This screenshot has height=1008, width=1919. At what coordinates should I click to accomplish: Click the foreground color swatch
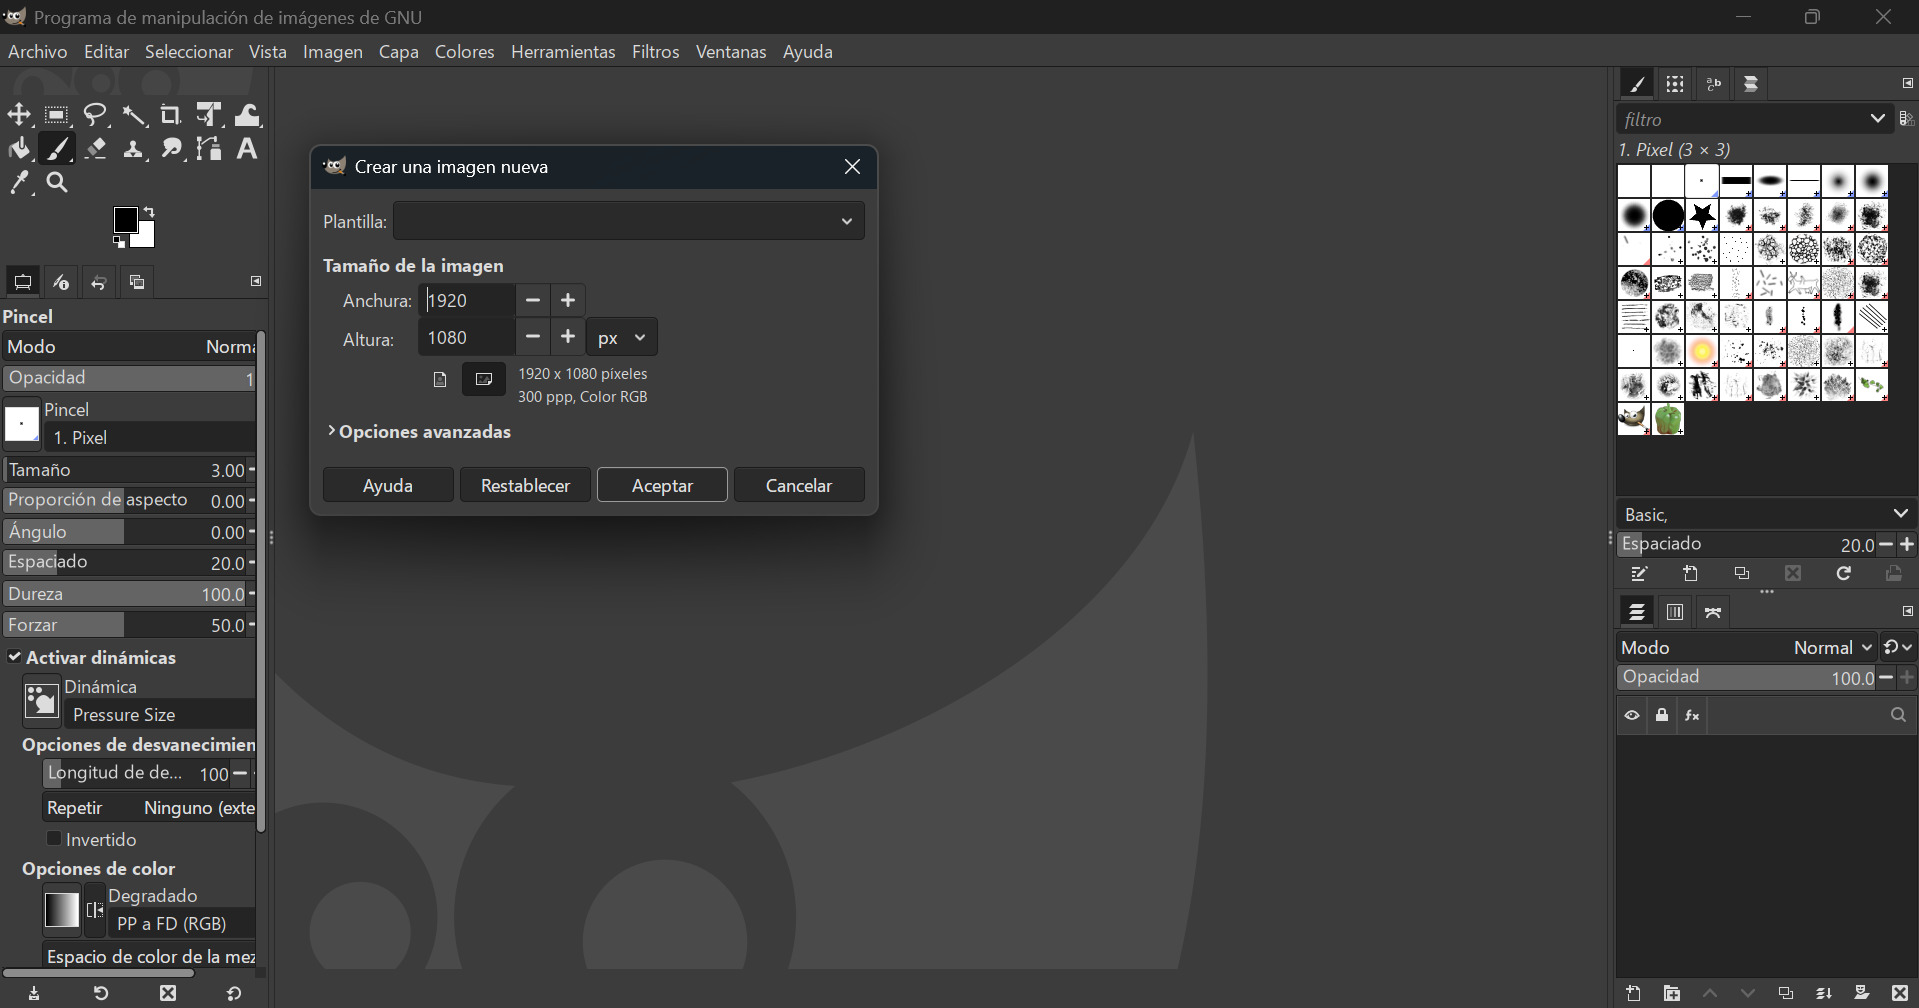tap(127, 220)
